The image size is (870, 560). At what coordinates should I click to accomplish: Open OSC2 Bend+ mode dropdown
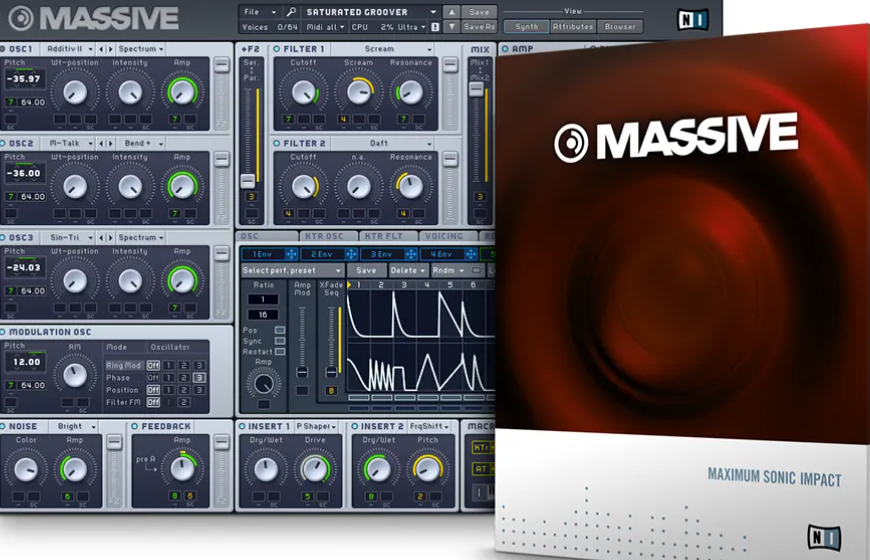141,143
